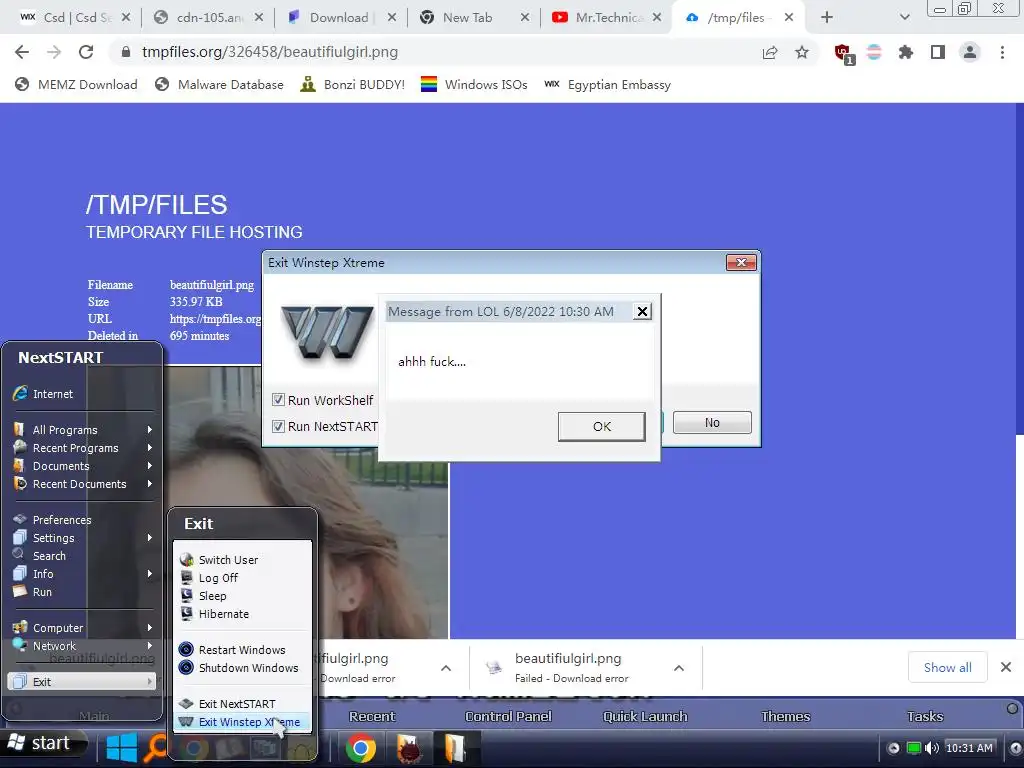Click the browser forward arrow
The width and height of the screenshot is (1024, 768).
[x=54, y=52]
